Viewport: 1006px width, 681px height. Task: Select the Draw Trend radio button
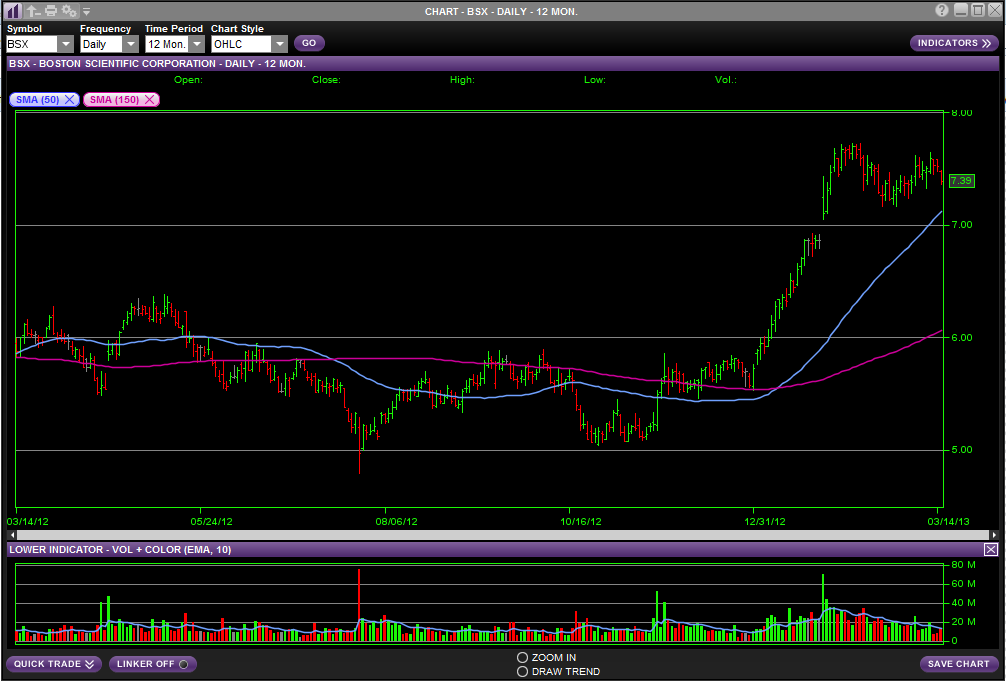pyautogui.click(x=522, y=671)
